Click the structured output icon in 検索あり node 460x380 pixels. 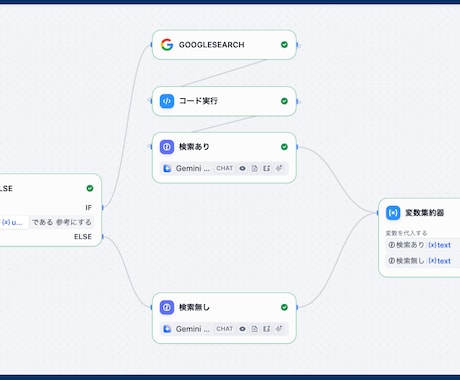pyautogui.click(x=267, y=168)
